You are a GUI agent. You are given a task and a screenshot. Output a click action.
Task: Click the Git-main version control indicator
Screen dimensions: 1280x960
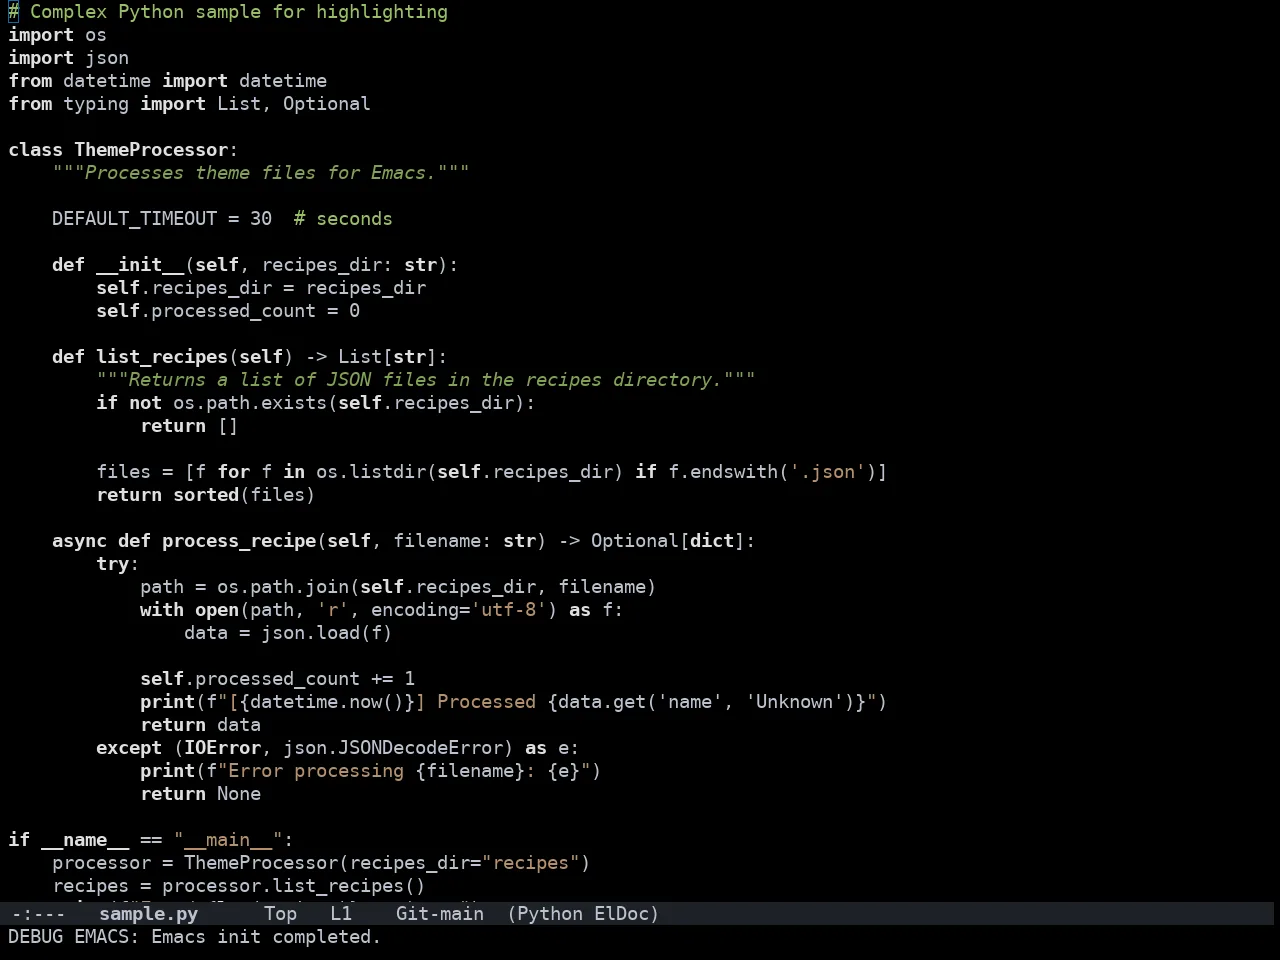click(439, 913)
